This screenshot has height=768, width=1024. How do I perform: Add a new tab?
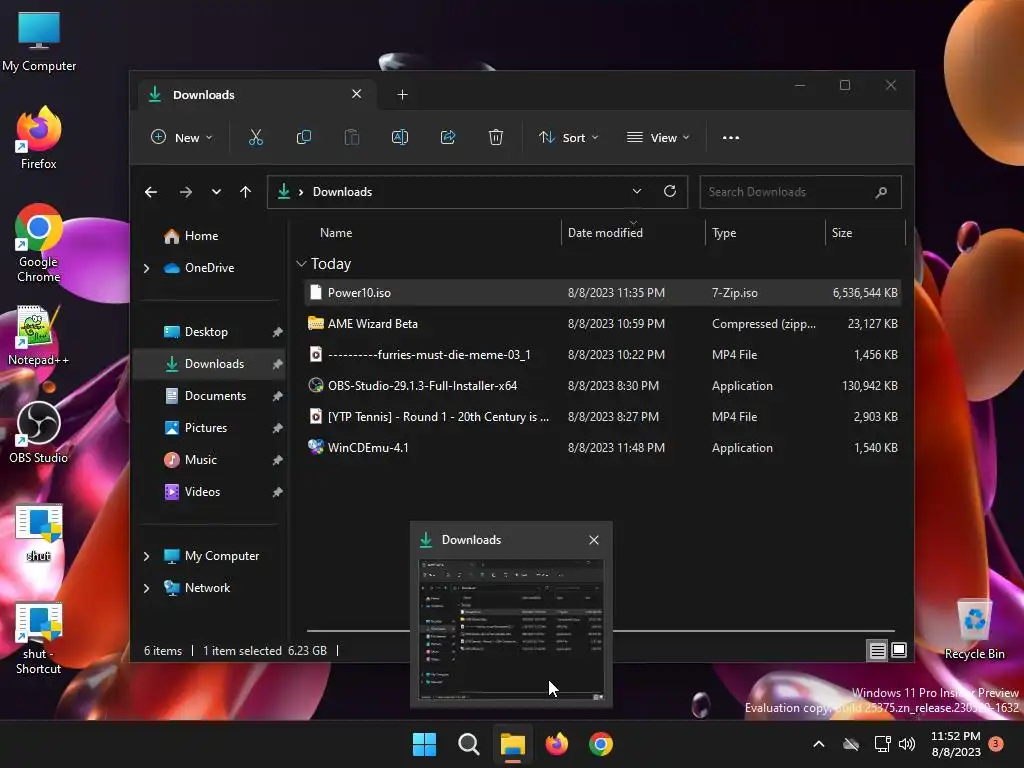click(x=402, y=95)
